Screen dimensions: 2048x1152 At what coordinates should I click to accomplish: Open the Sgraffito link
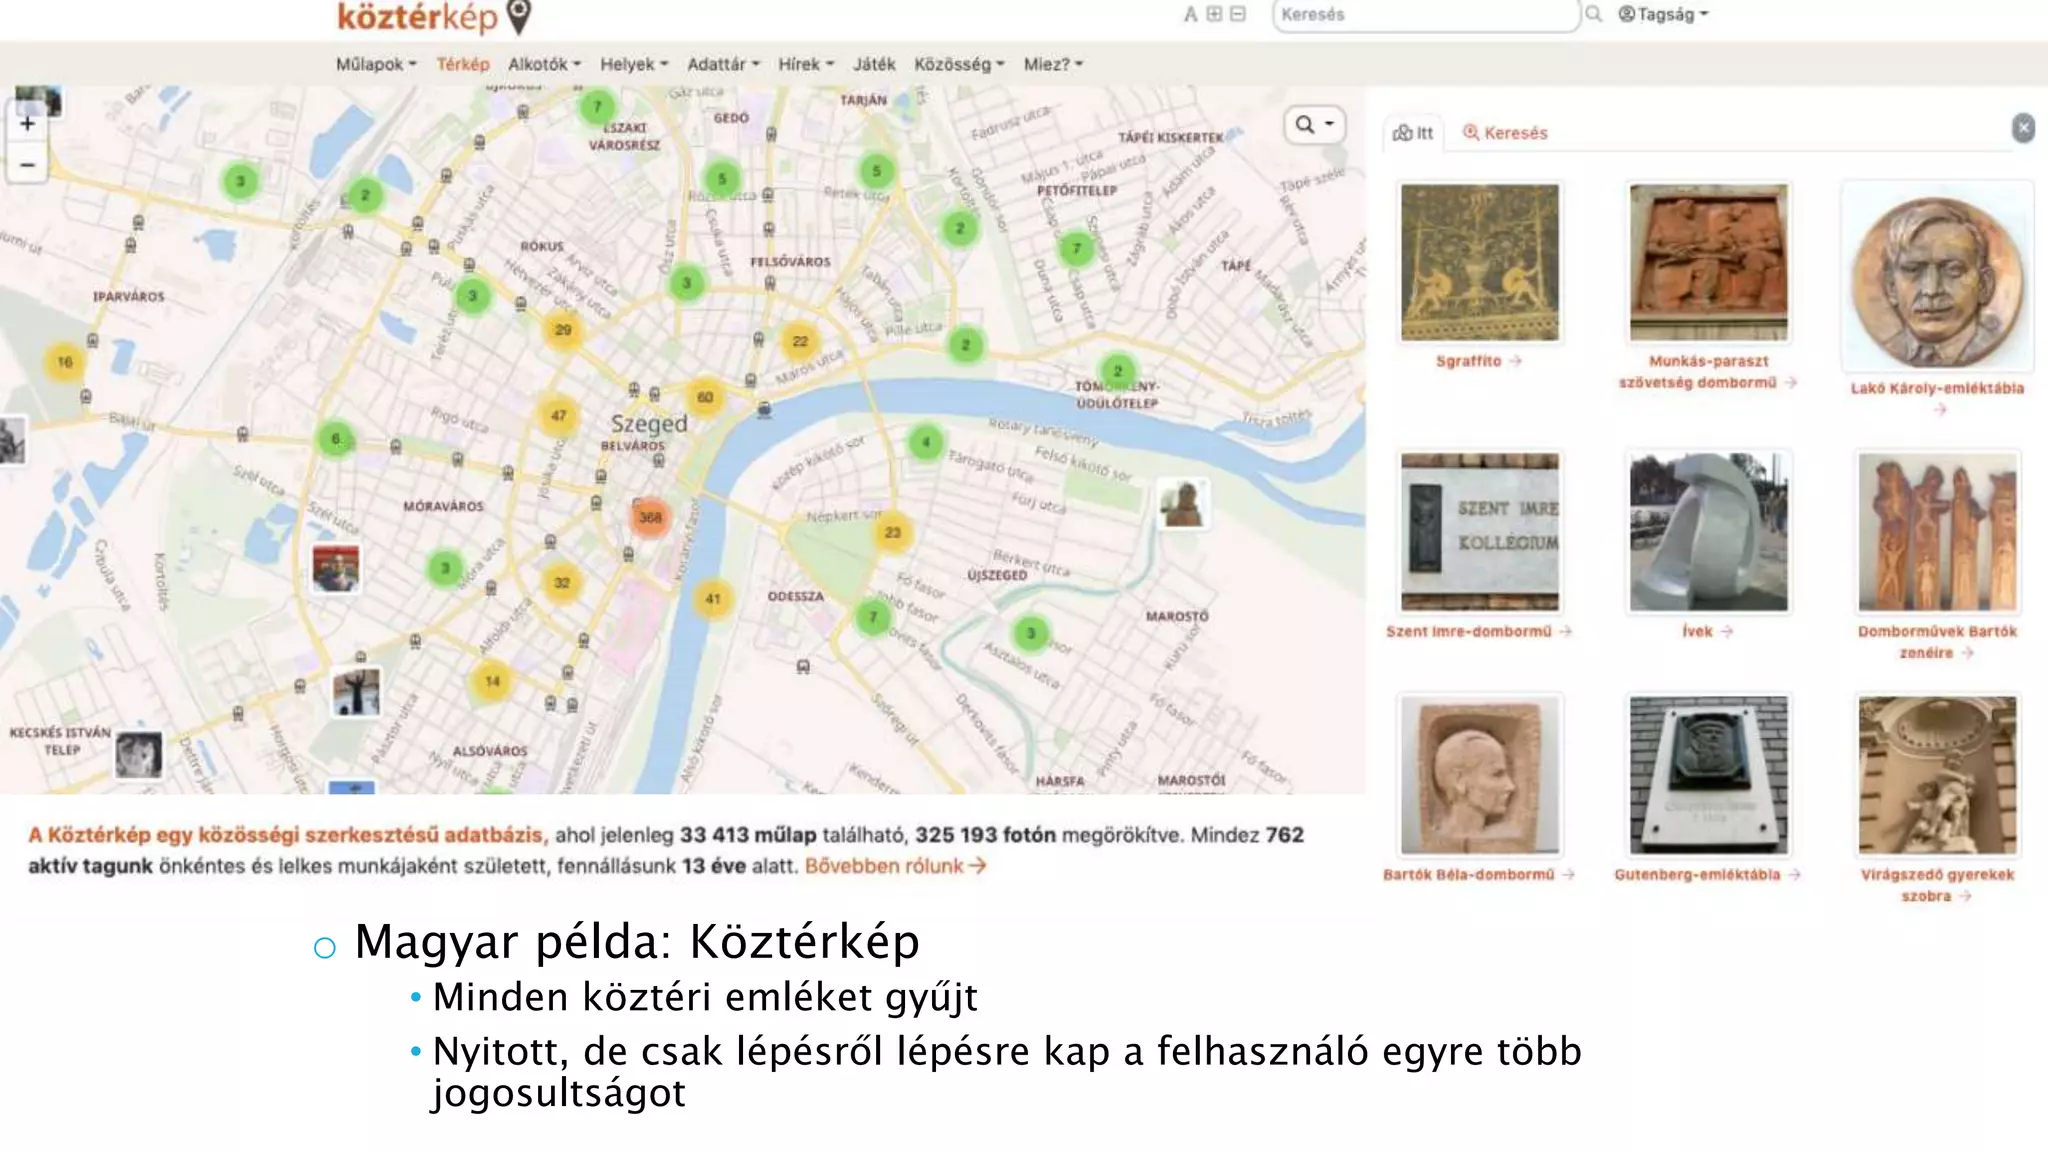pyautogui.click(x=1478, y=361)
